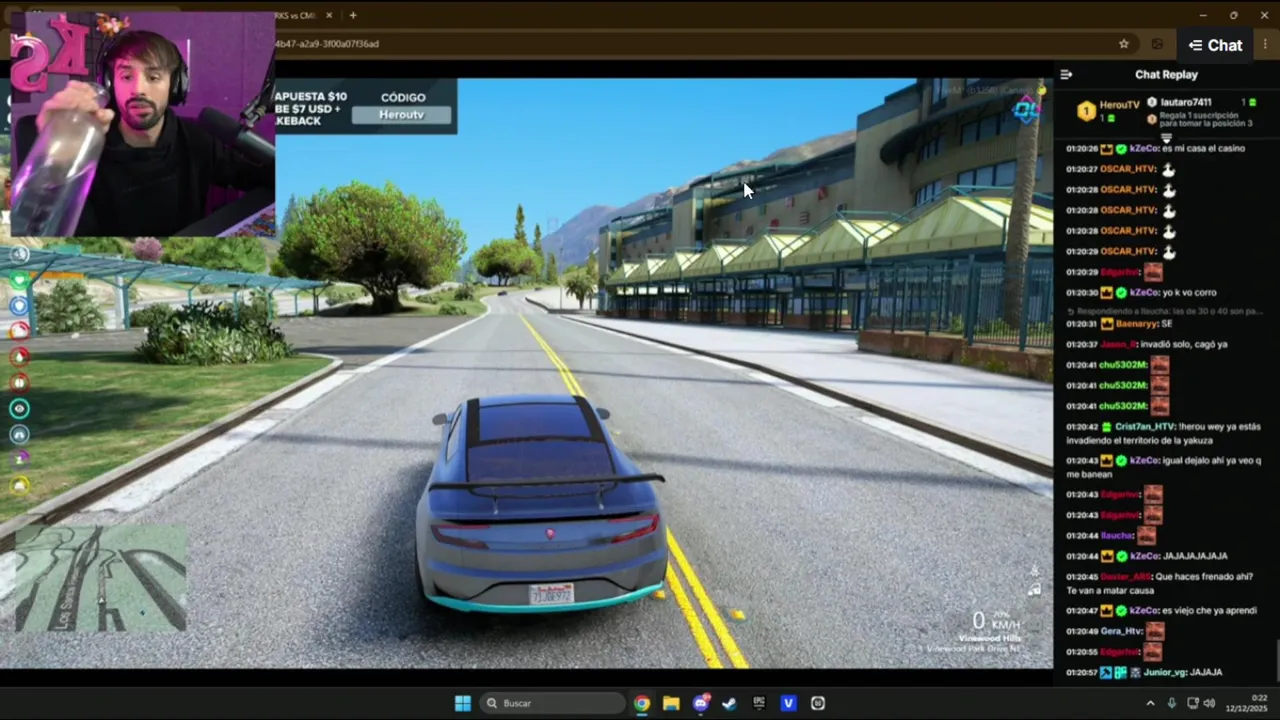Click the 'JAJAJAJAJAJA' message by kZeCo
The image size is (1280, 720).
pyautogui.click(x=1195, y=556)
